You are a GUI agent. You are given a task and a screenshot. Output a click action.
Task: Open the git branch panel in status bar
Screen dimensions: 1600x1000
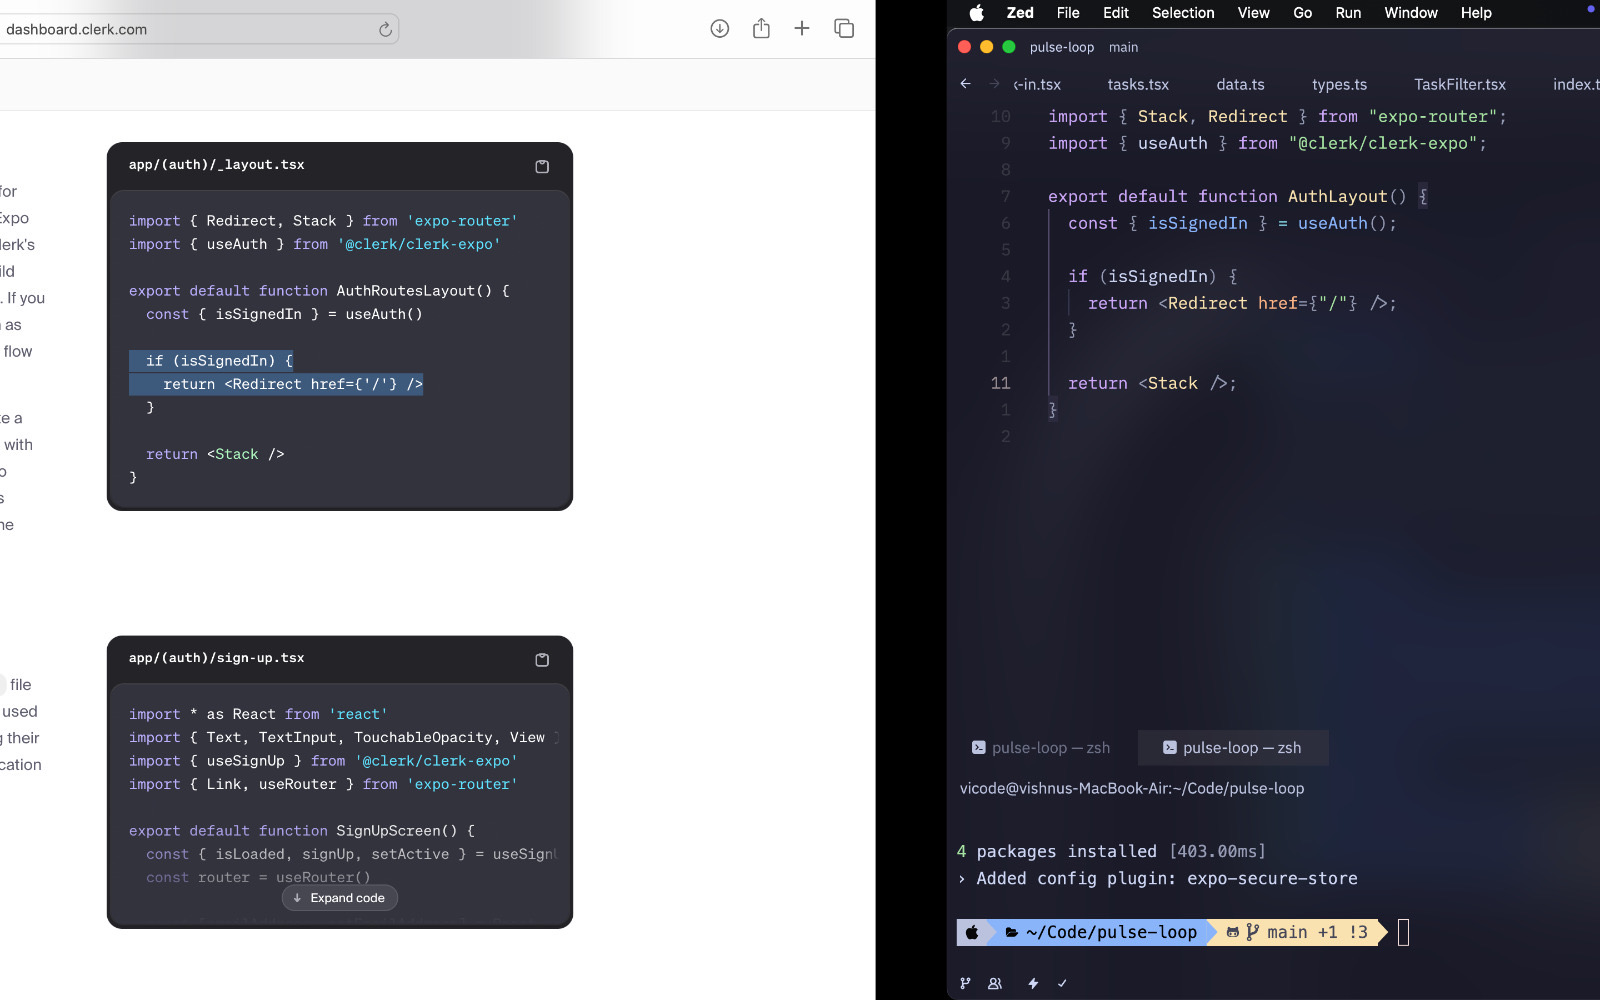(965, 983)
